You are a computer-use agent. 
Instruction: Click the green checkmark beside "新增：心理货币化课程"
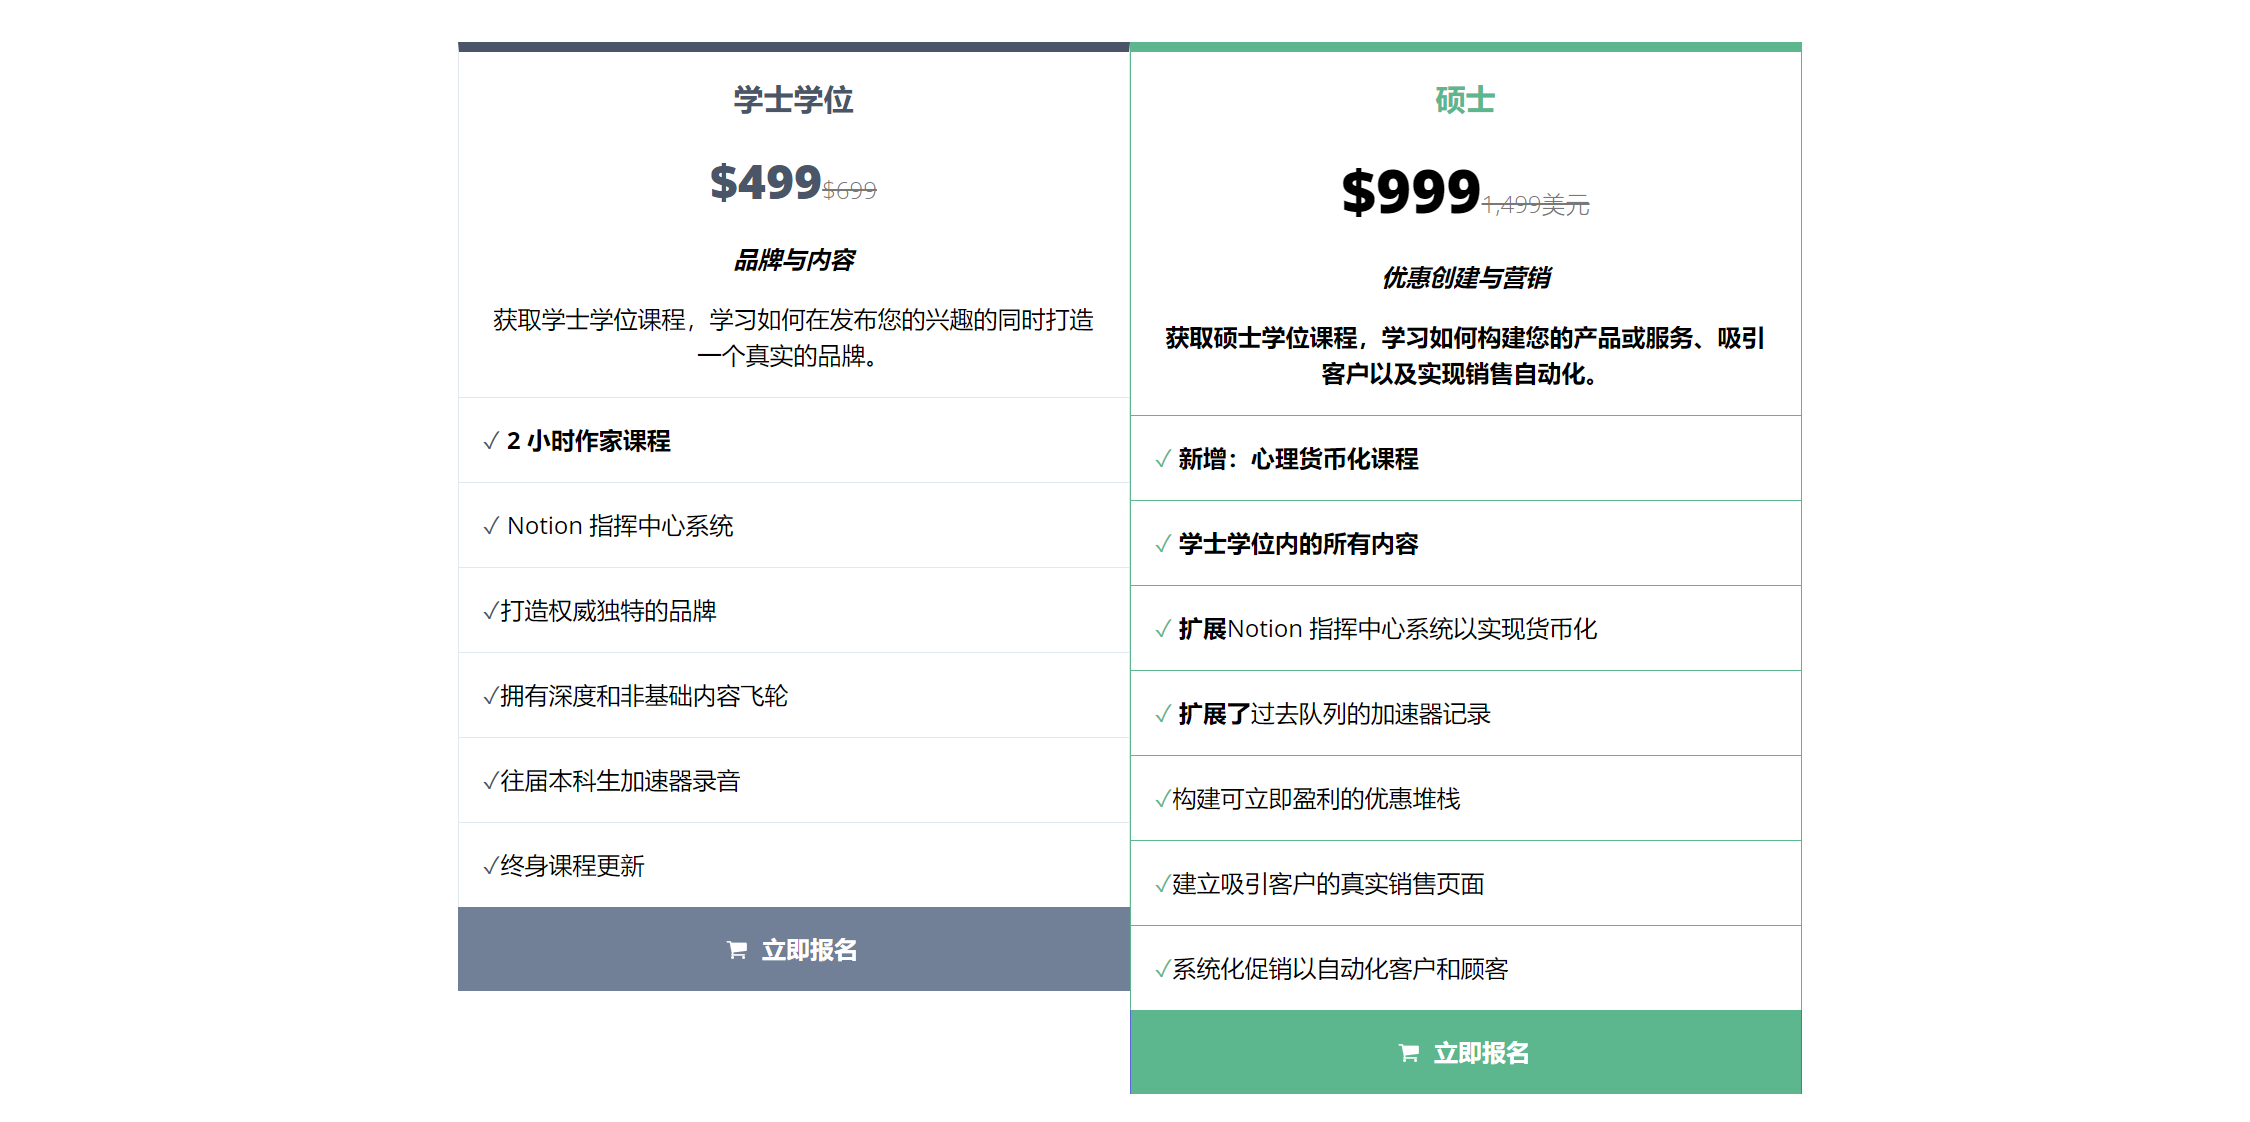(x=1163, y=459)
